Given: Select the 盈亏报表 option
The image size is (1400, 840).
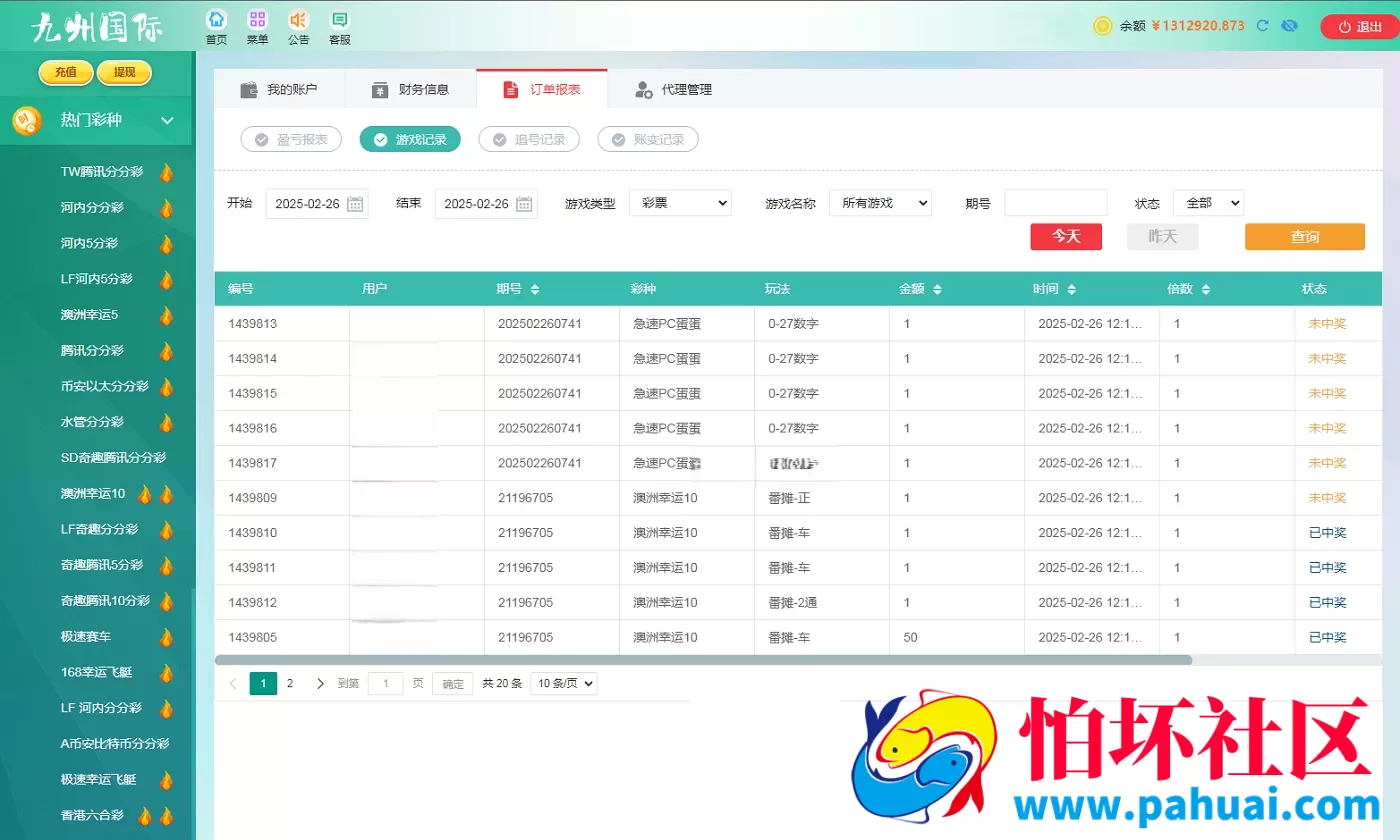Looking at the screenshot, I should 291,139.
